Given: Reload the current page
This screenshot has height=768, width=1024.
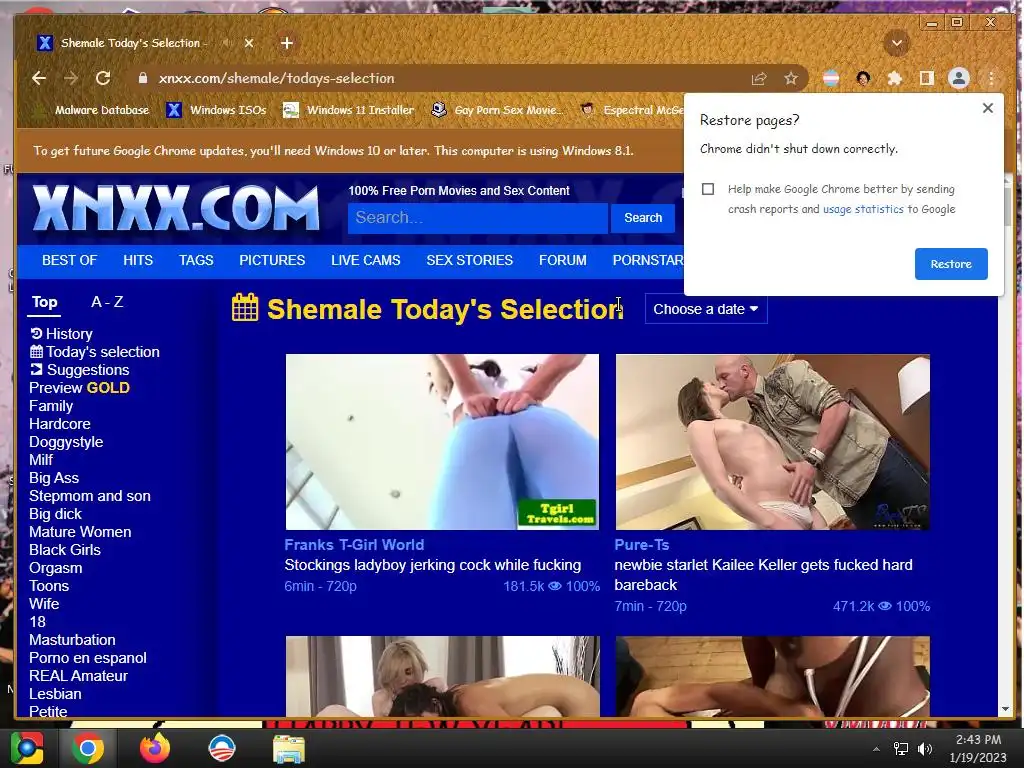Looking at the screenshot, I should (103, 78).
